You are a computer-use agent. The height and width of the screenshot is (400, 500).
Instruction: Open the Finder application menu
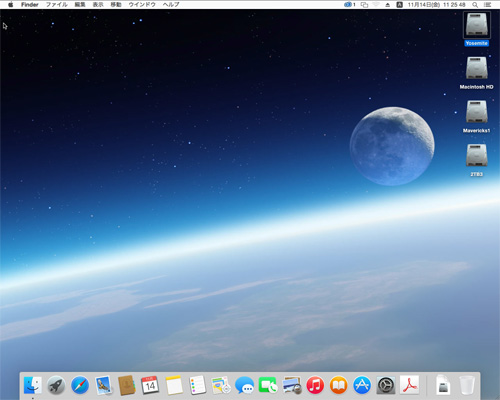(30, 5)
